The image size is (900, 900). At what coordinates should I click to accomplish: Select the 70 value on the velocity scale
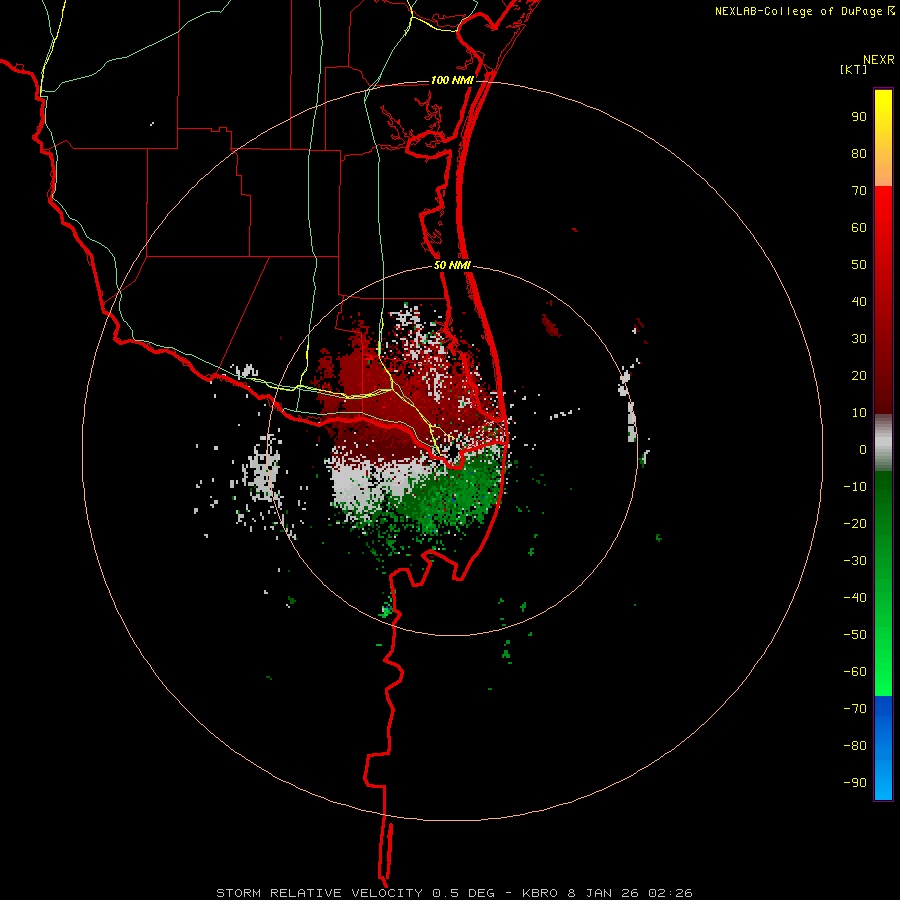point(859,191)
